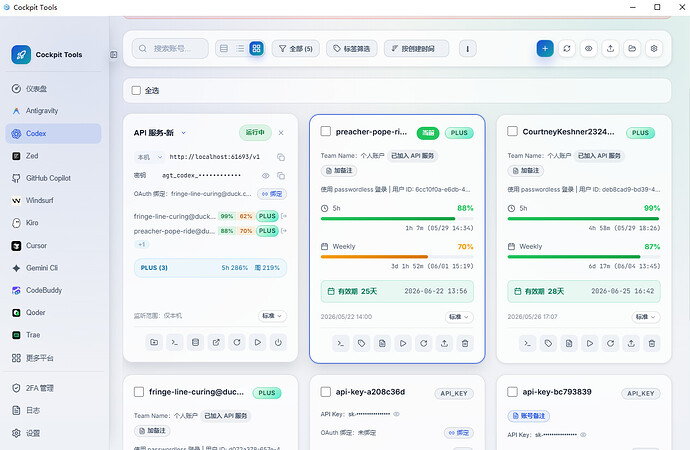Viewport: 690px width, 450px height.
Task: Open 标准 dropdown on CourtneyKeshner card
Action: (646, 317)
